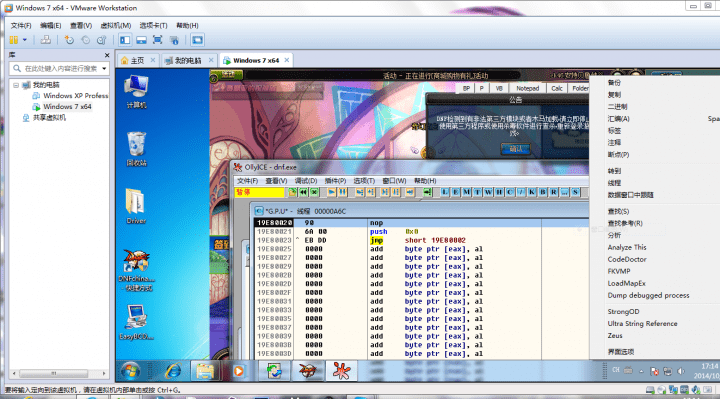Select Windows XP Professional in library tree

pyautogui.click(x=75, y=96)
